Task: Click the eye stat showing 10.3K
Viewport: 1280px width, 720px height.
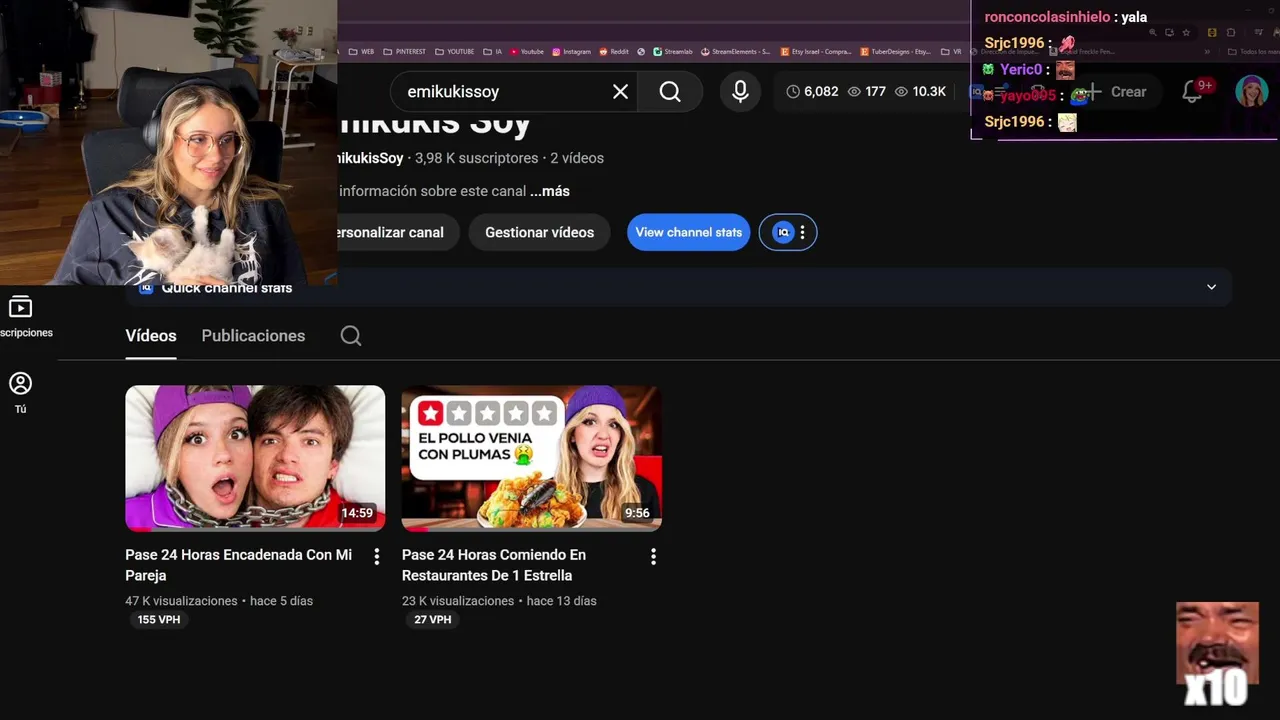Action: [920, 91]
